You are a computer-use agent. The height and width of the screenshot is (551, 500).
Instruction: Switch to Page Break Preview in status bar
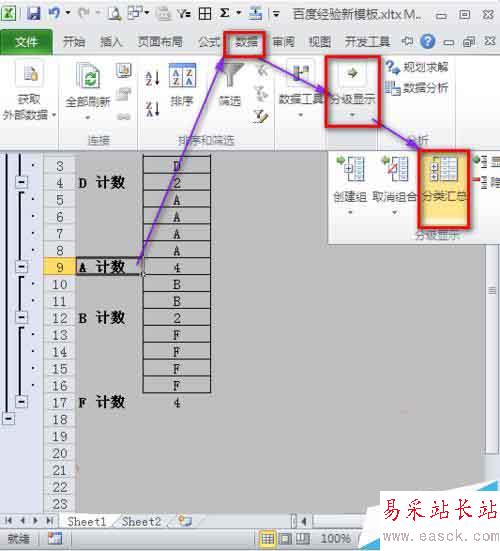[302, 538]
